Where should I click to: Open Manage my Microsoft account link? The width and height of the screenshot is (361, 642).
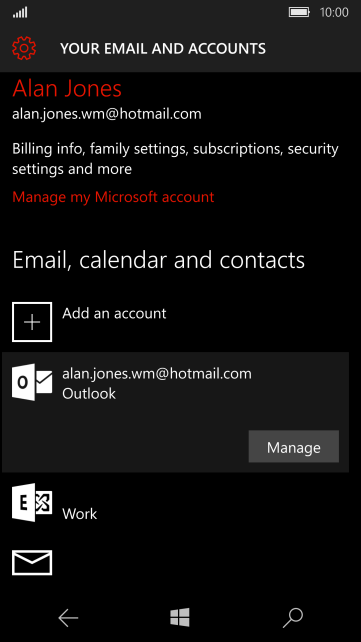pyautogui.click(x=113, y=197)
